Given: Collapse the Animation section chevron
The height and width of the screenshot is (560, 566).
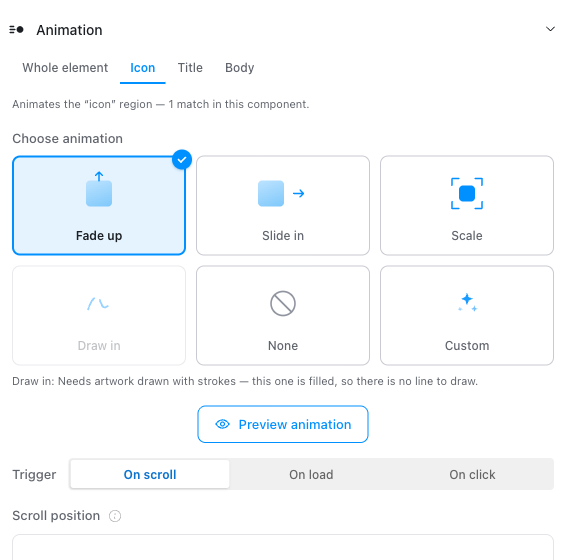Looking at the screenshot, I should pos(550,29).
